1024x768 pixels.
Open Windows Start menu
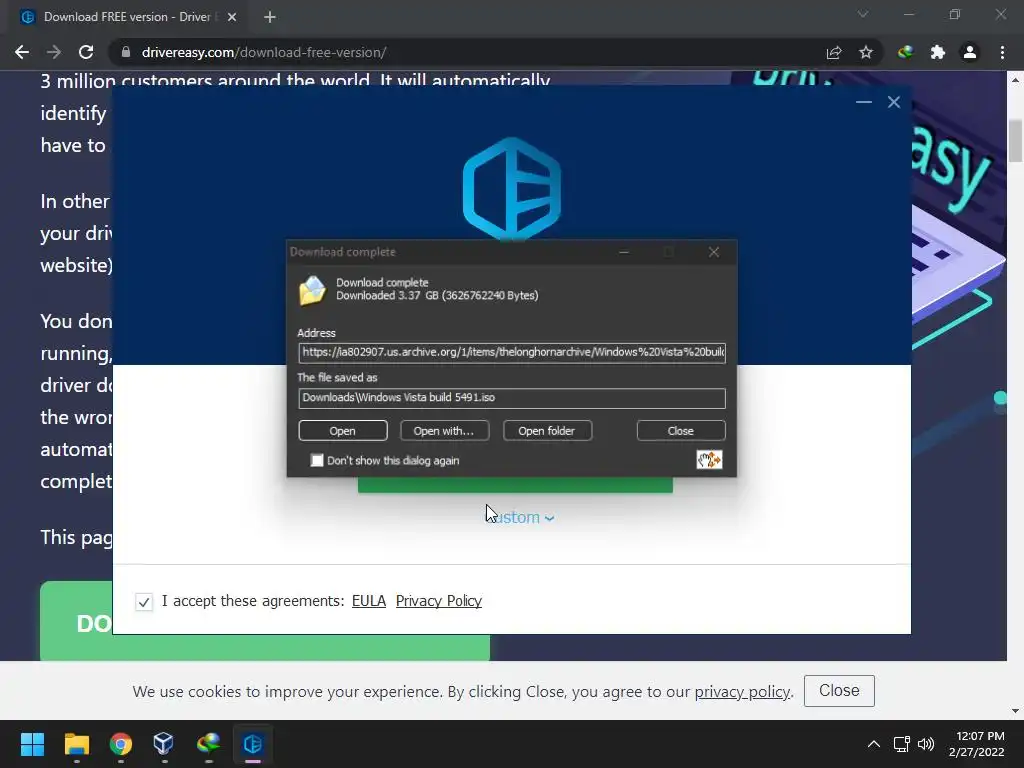click(32, 744)
